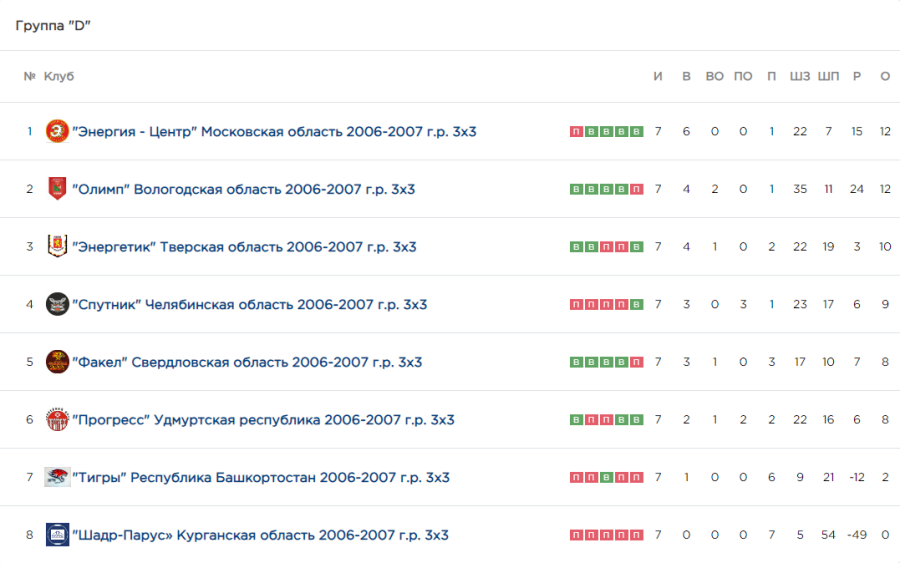Image resolution: width=900 pixels, height=563 pixels.
Task: Open "Энергия - Центр" Московская область team link
Action: pos(274,131)
